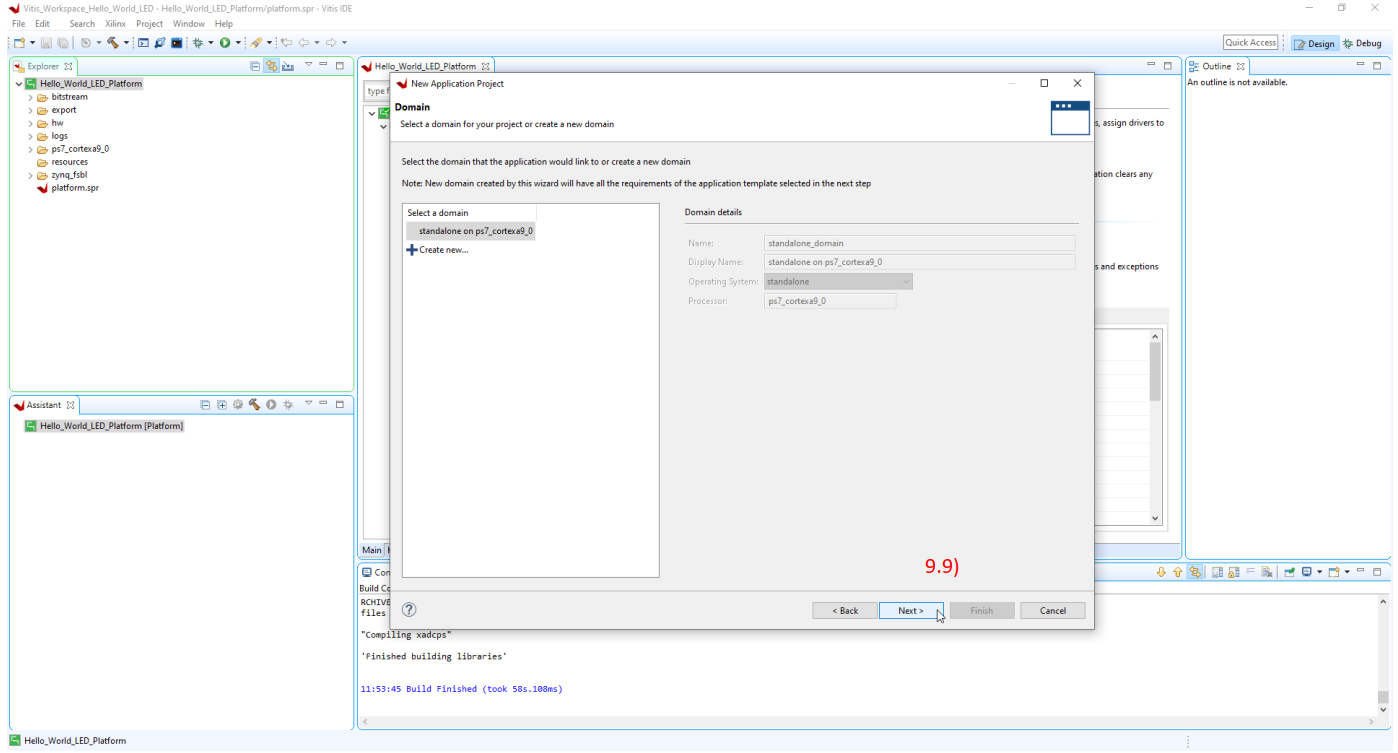Click the Next button in wizard
The height and width of the screenshot is (753, 1398).
[911, 611]
